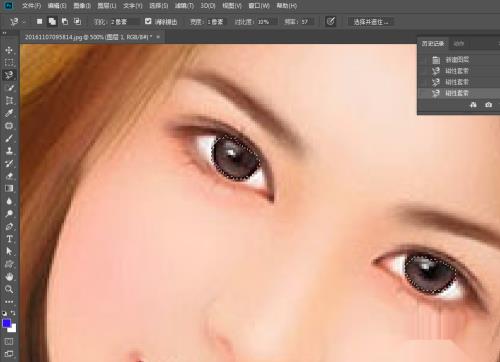The width and height of the screenshot is (500, 362).
Task: Select the Move tool
Action: point(9,50)
